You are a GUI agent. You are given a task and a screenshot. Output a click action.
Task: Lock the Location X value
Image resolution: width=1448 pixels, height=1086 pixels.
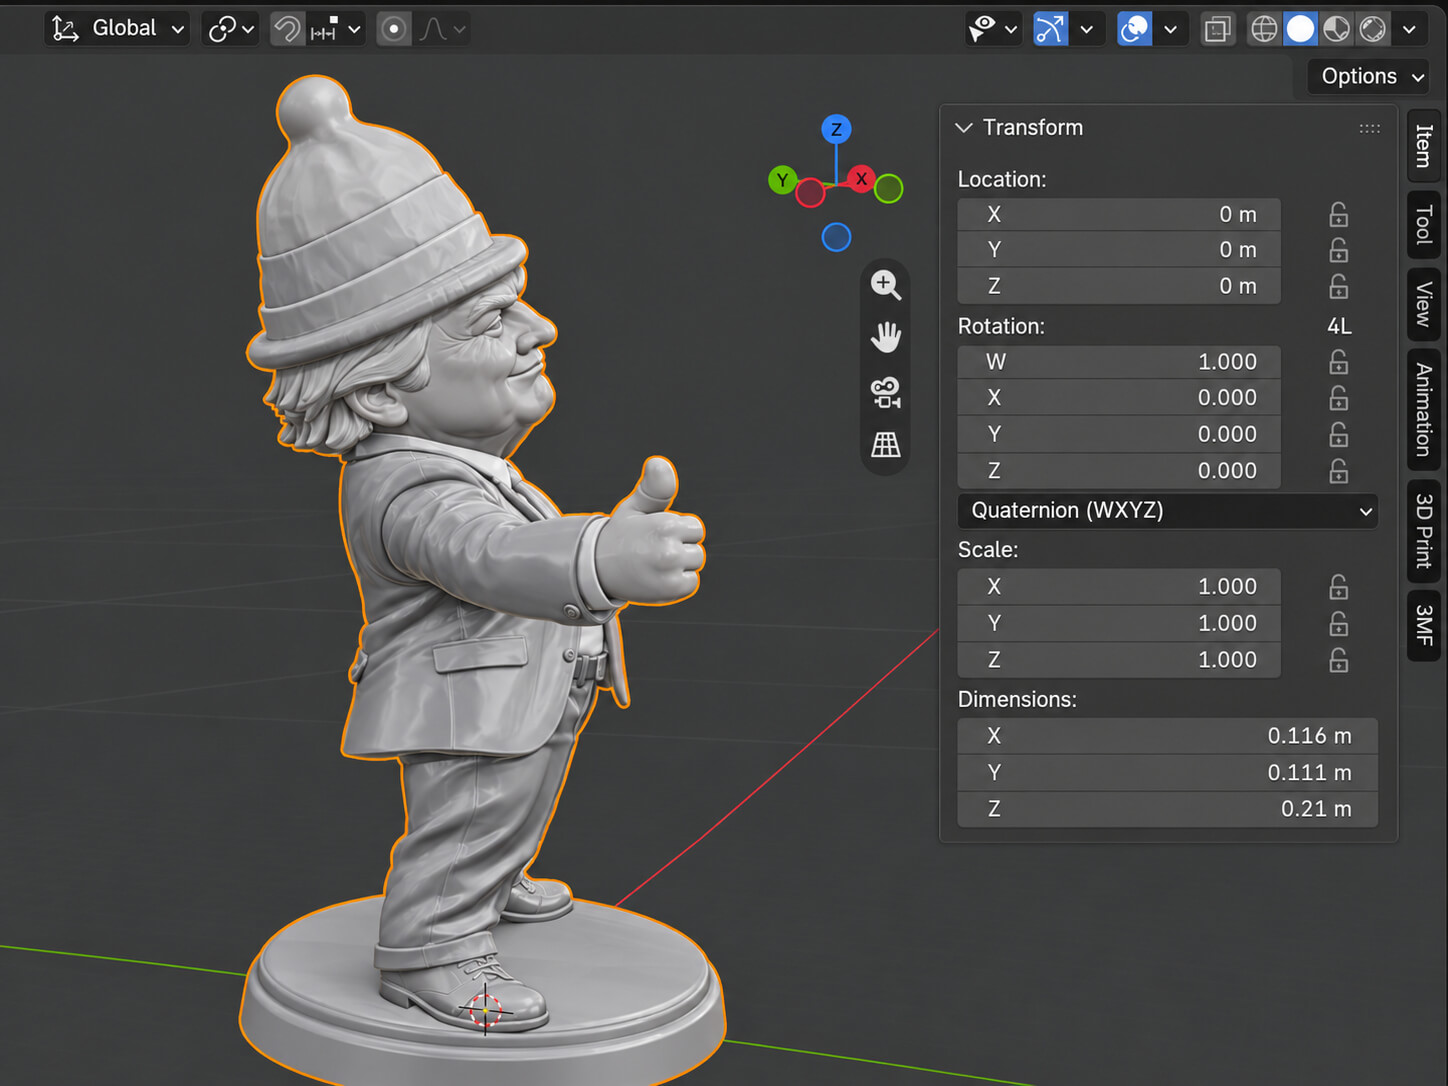point(1338,215)
